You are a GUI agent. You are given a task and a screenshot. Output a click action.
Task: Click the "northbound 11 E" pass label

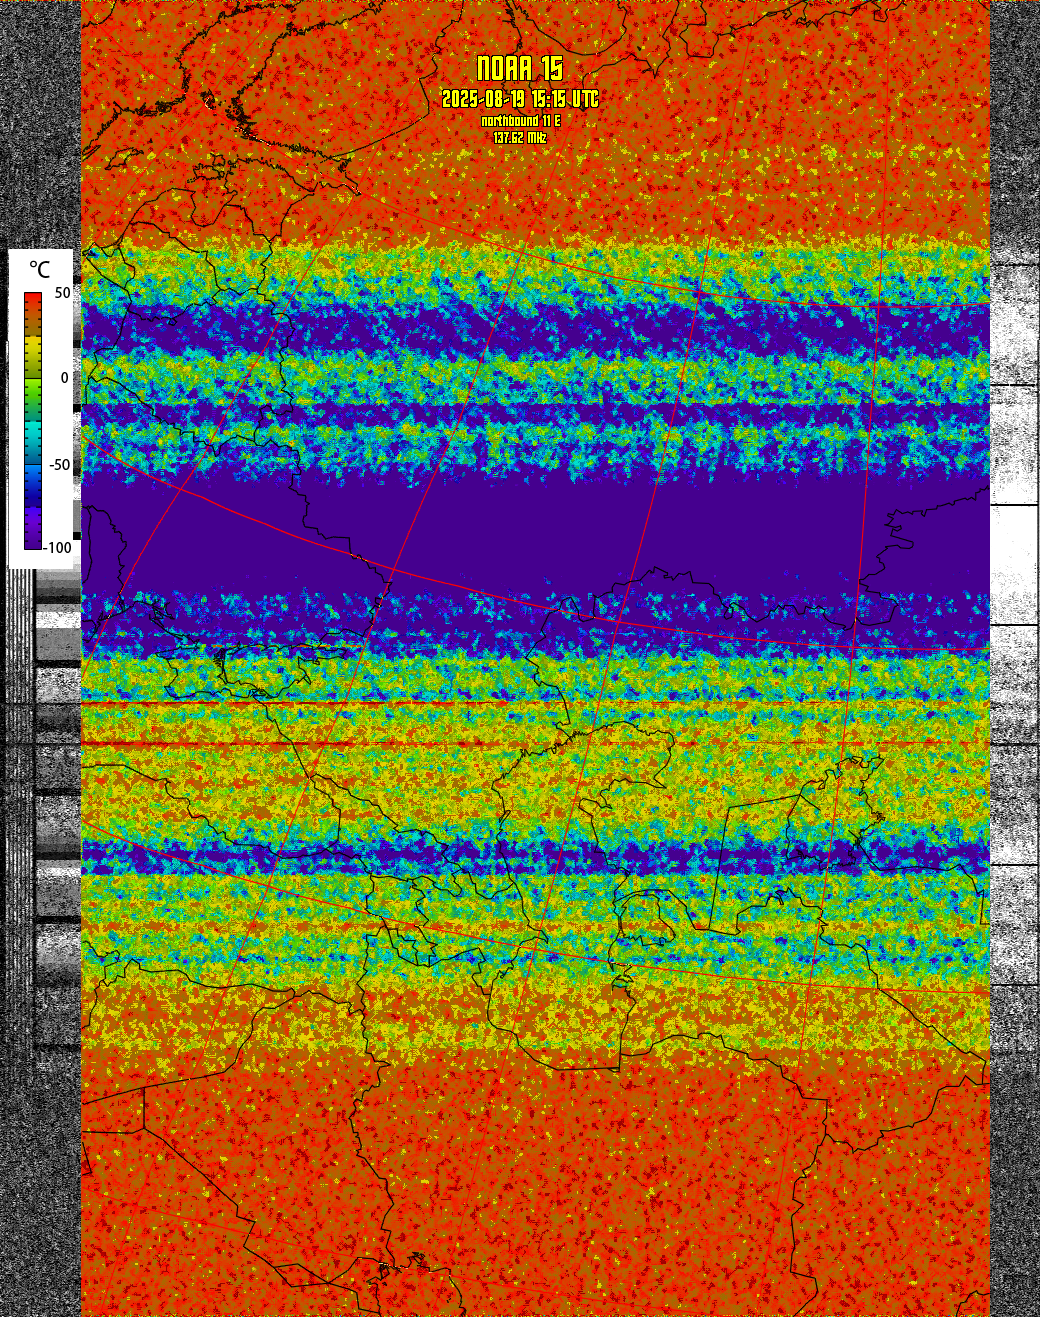pyautogui.click(x=521, y=121)
